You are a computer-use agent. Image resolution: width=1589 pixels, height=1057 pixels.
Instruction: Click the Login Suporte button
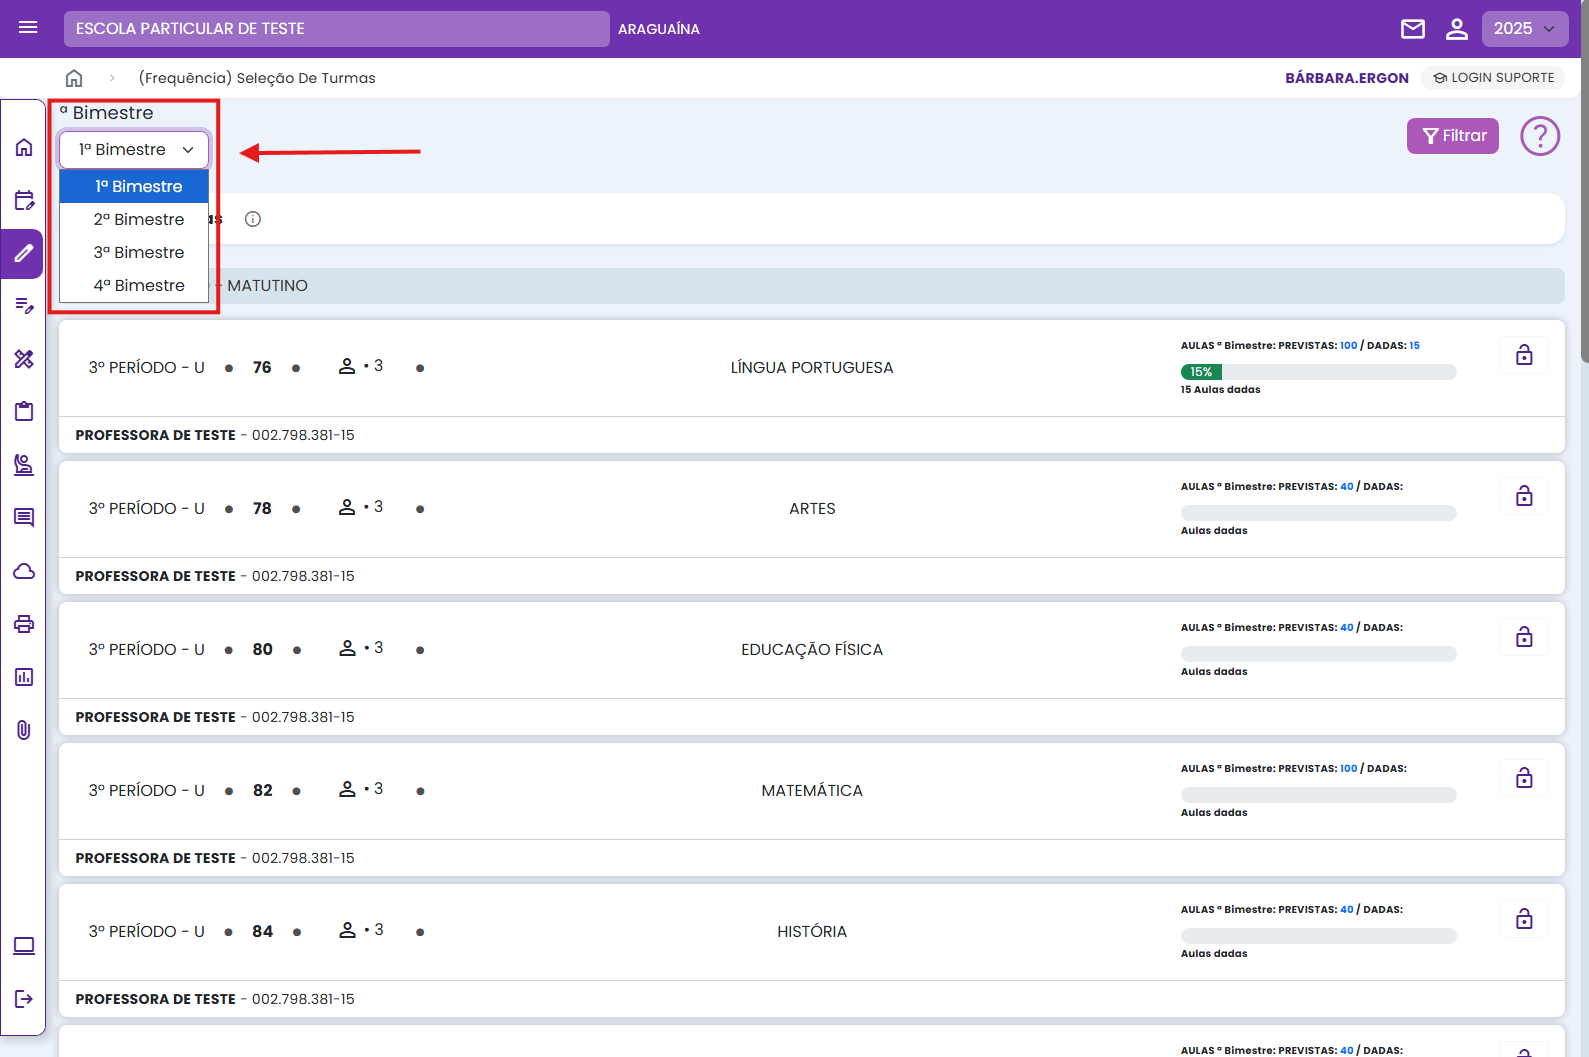pyautogui.click(x=1493, y=78)
